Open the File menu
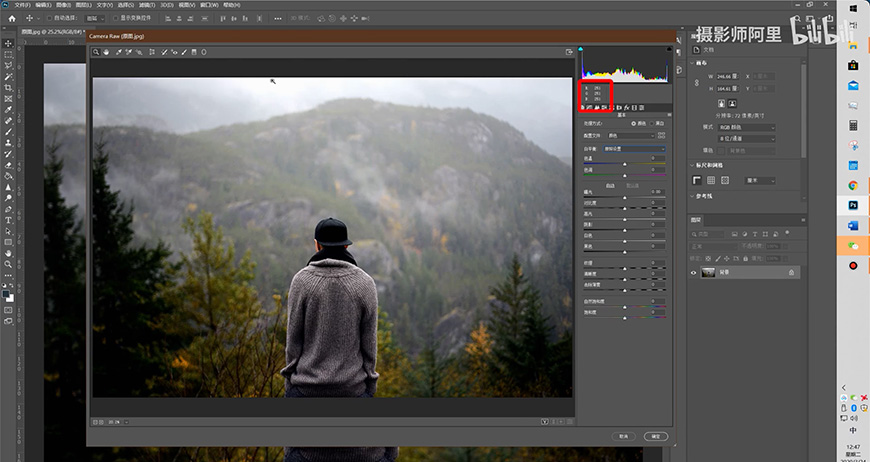Screen dimensions: 870x462 22,5
